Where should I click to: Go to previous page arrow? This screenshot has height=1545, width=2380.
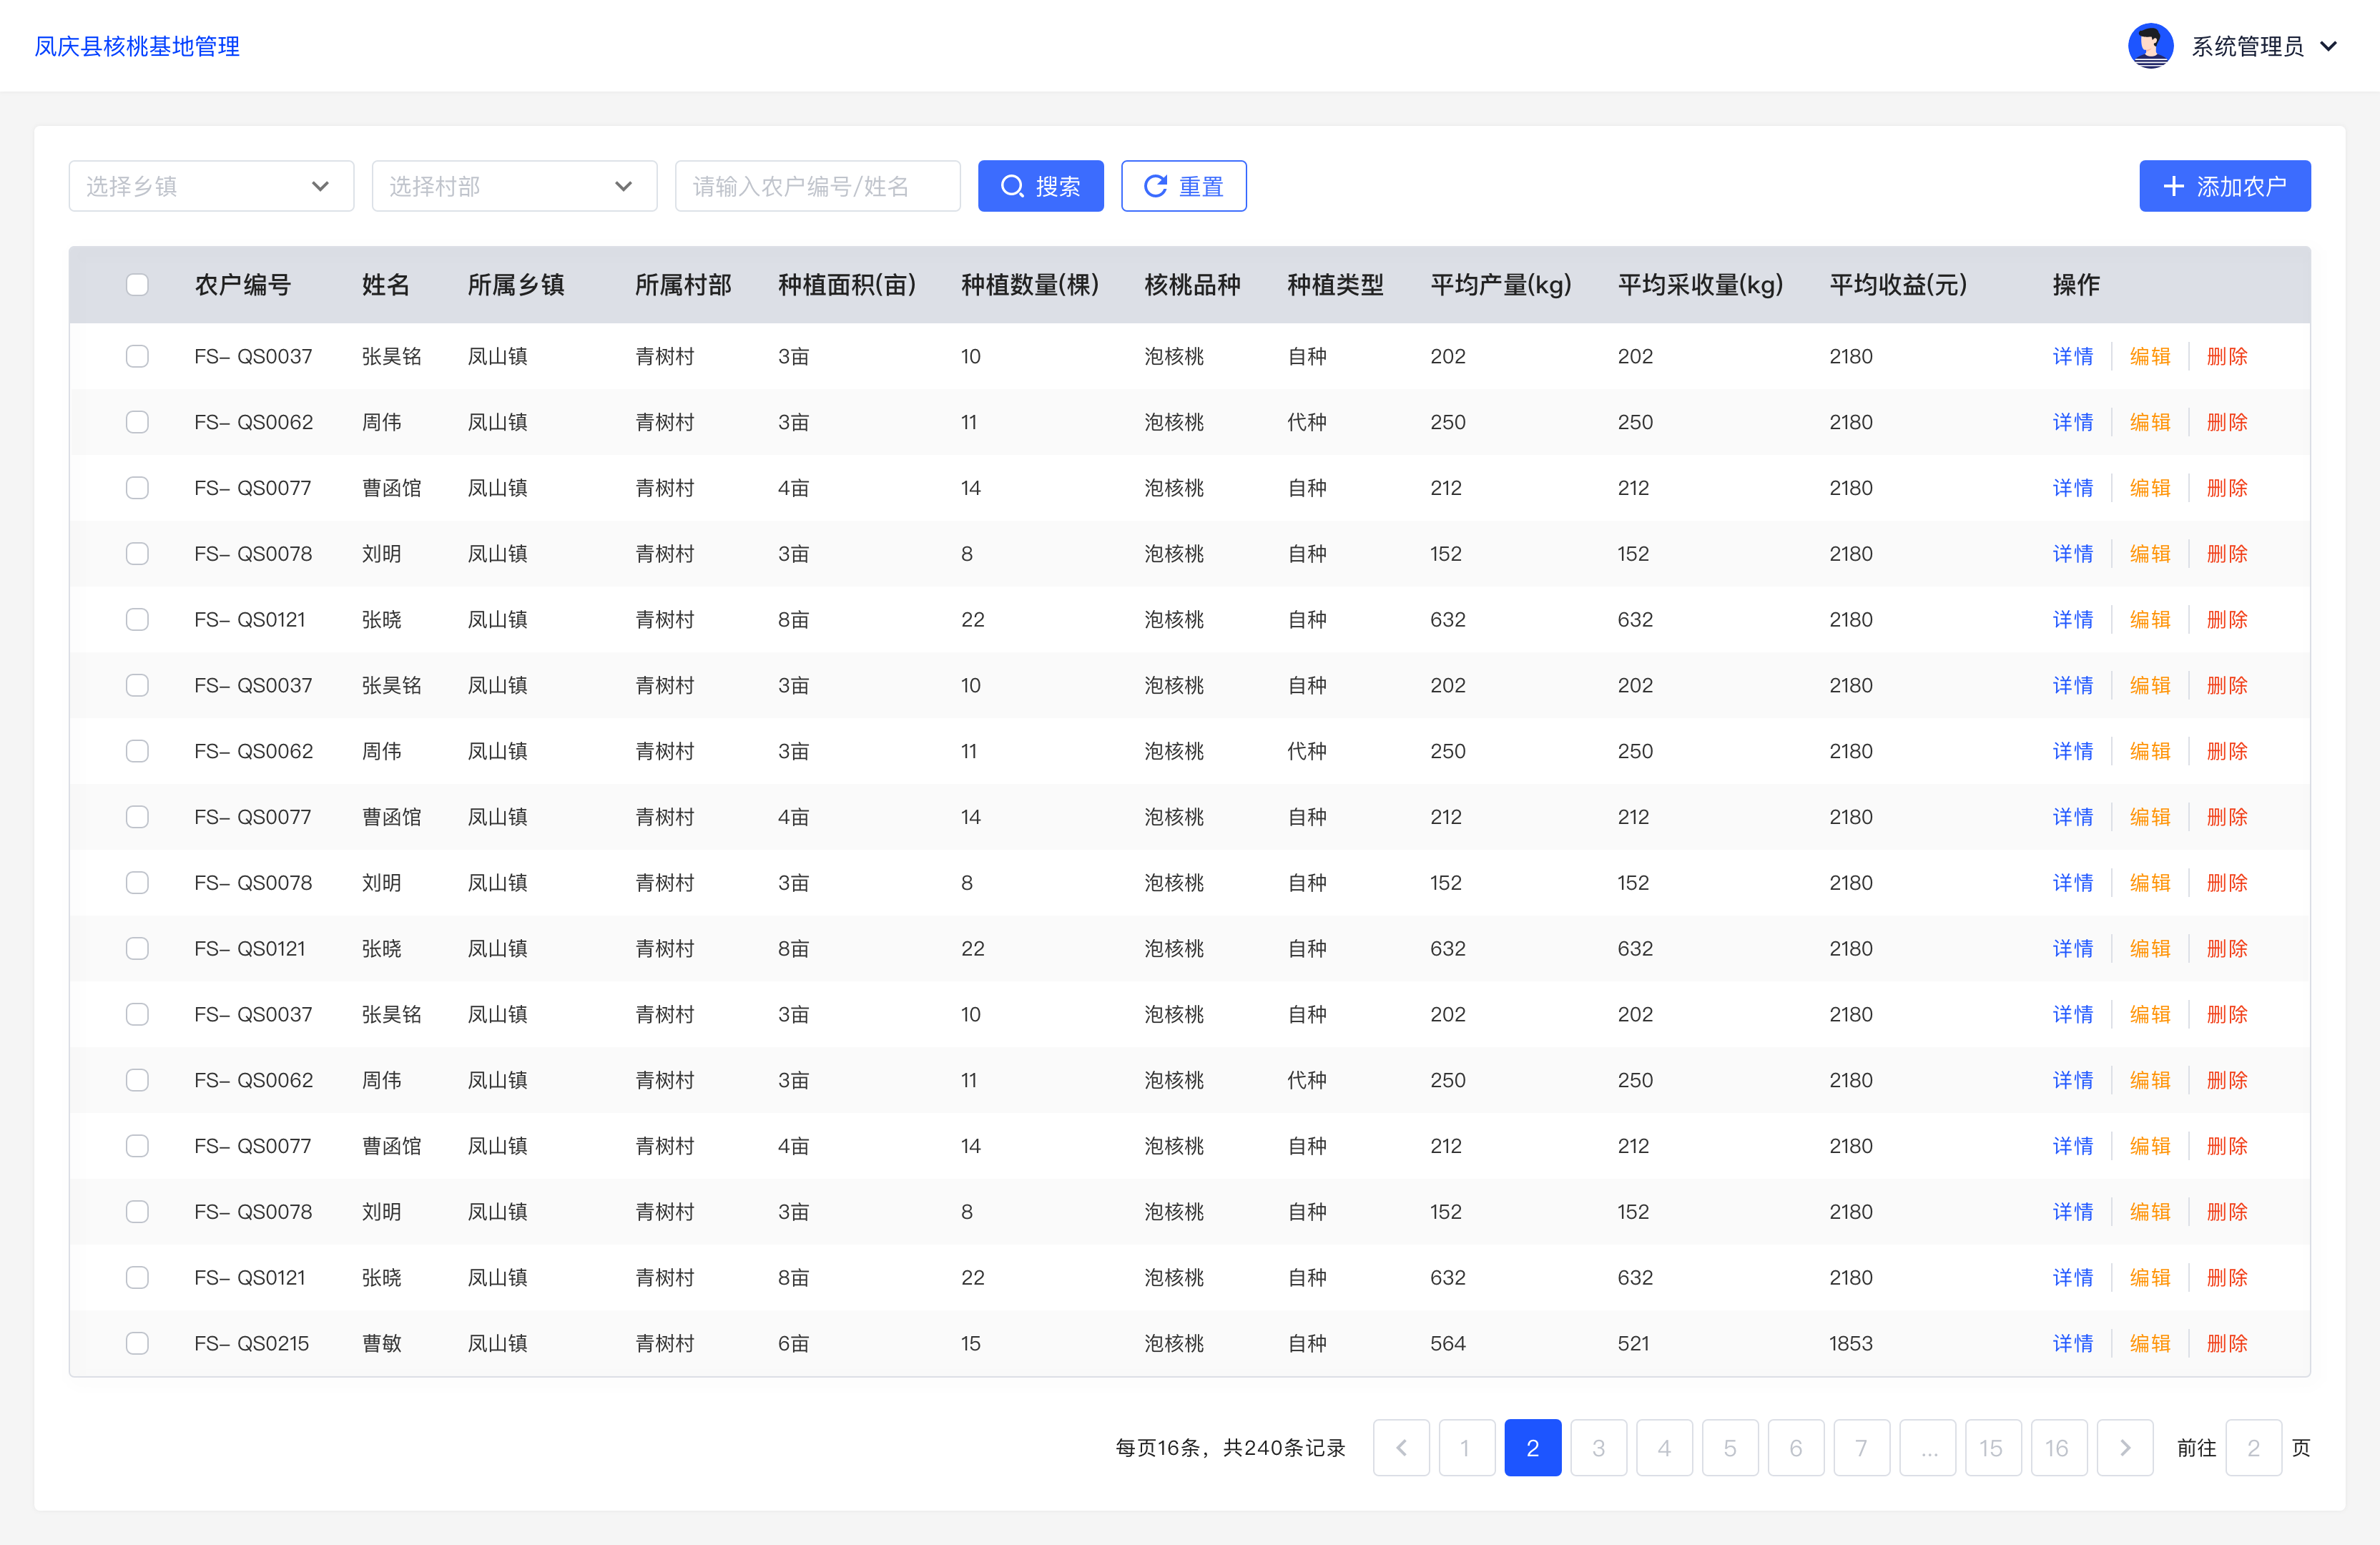[1401, 1447]
